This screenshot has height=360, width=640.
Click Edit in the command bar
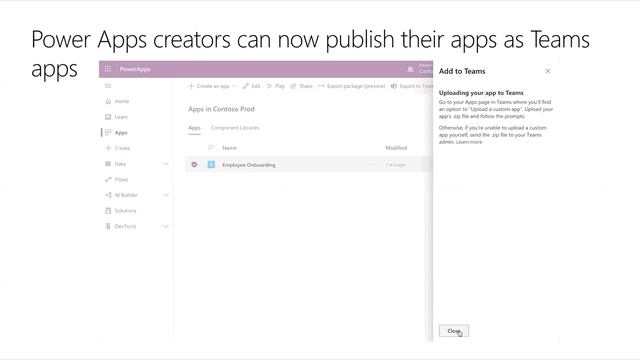point(251,86)
